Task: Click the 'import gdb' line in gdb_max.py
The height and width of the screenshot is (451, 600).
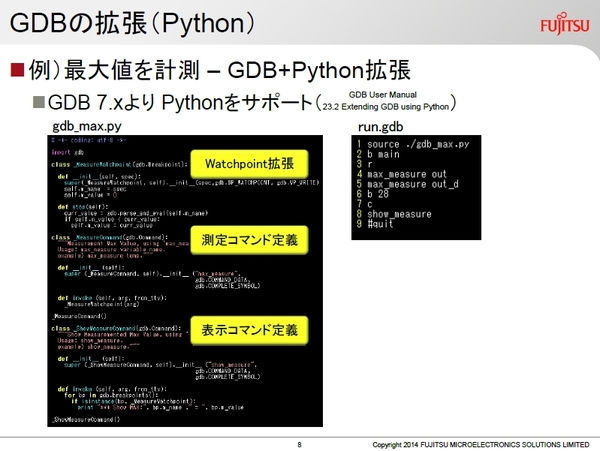Action: tap(67, 152)
